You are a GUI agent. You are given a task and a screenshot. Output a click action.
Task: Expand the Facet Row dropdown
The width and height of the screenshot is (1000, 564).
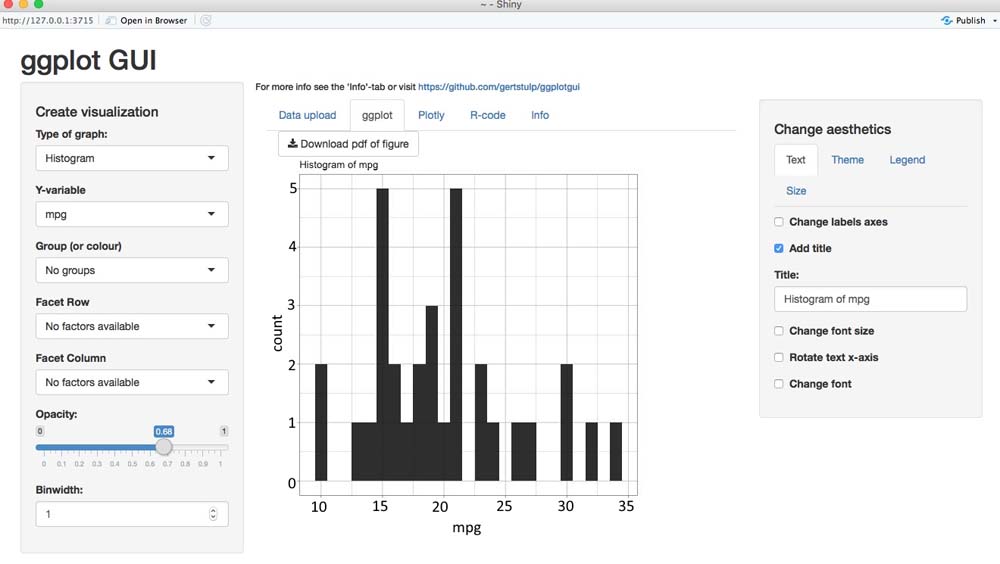pos(131,326)
